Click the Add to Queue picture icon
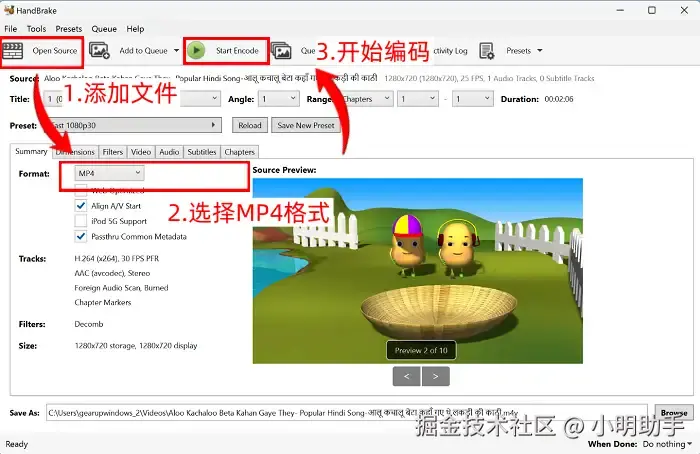 point(99,51)
